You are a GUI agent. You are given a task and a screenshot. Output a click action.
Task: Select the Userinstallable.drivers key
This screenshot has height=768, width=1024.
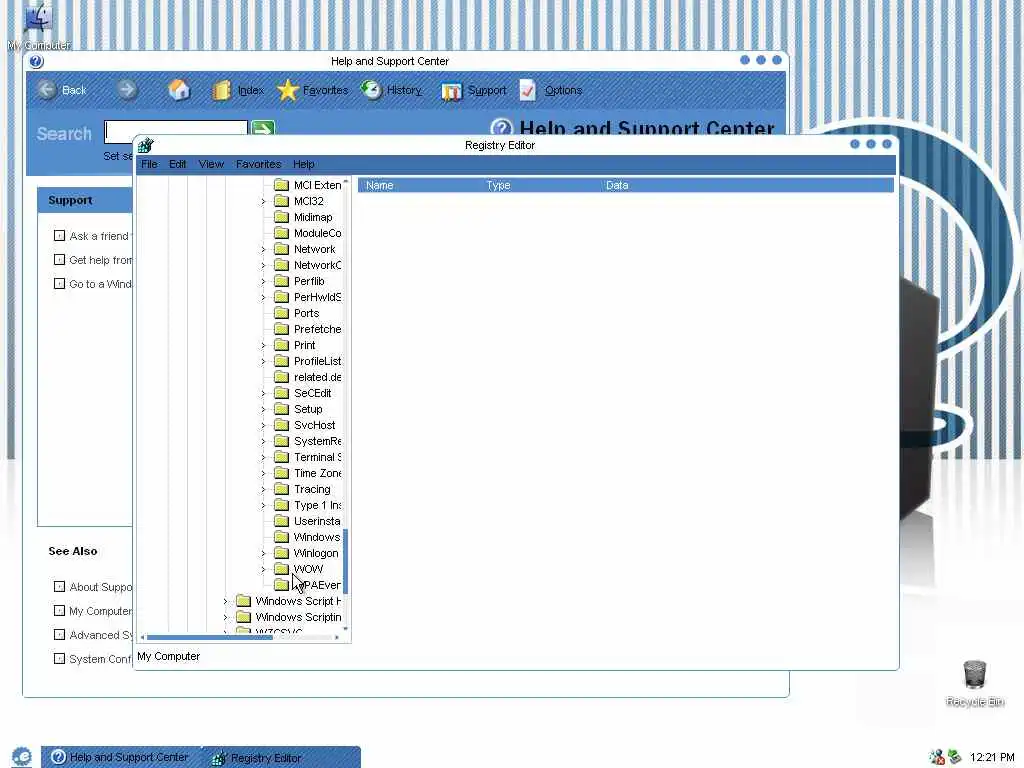pyautogui.click(x=317, y=521)
